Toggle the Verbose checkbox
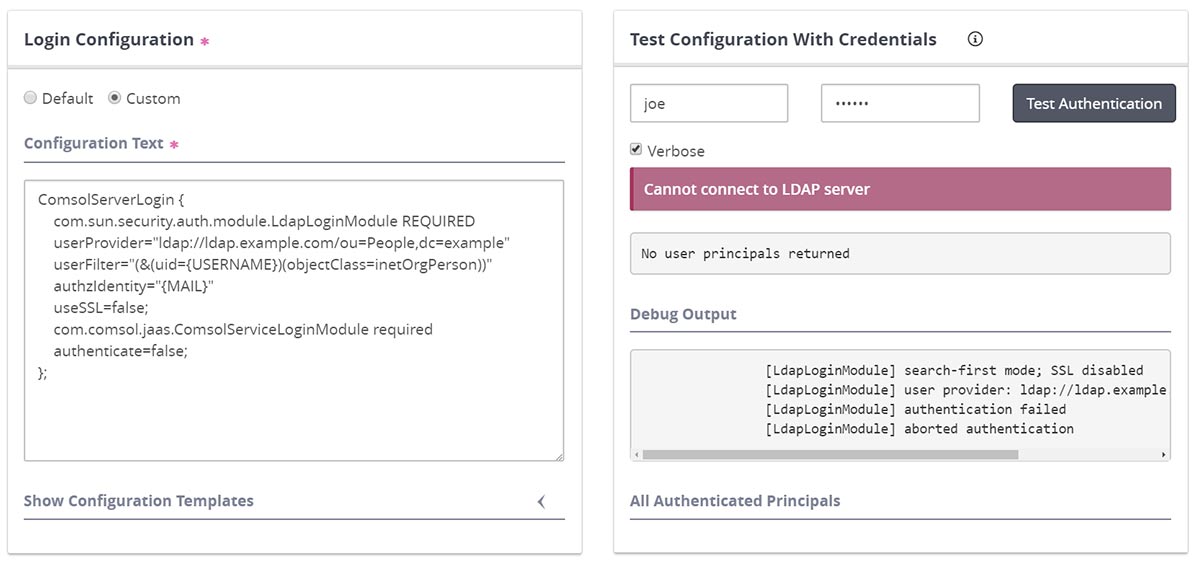1200x569 pixels. click(x=636, y=150)
